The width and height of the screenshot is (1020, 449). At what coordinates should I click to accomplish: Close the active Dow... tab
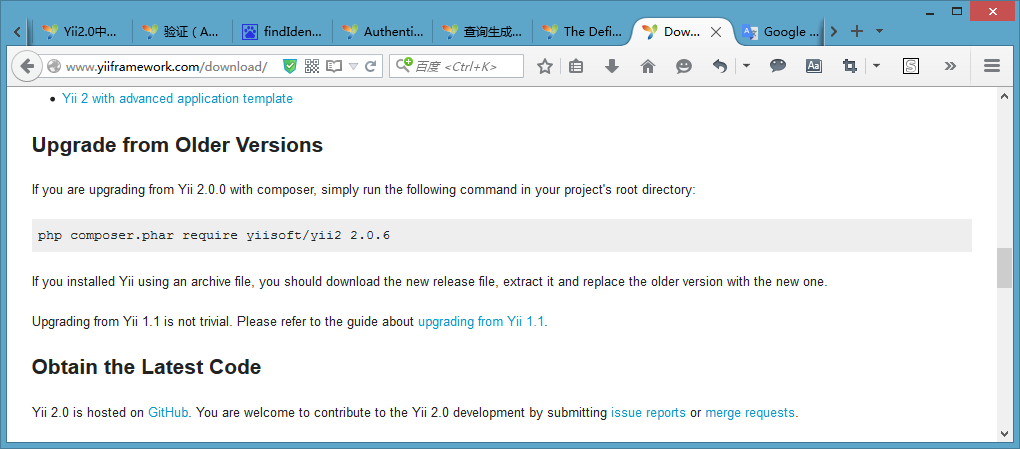click(715, 32)
